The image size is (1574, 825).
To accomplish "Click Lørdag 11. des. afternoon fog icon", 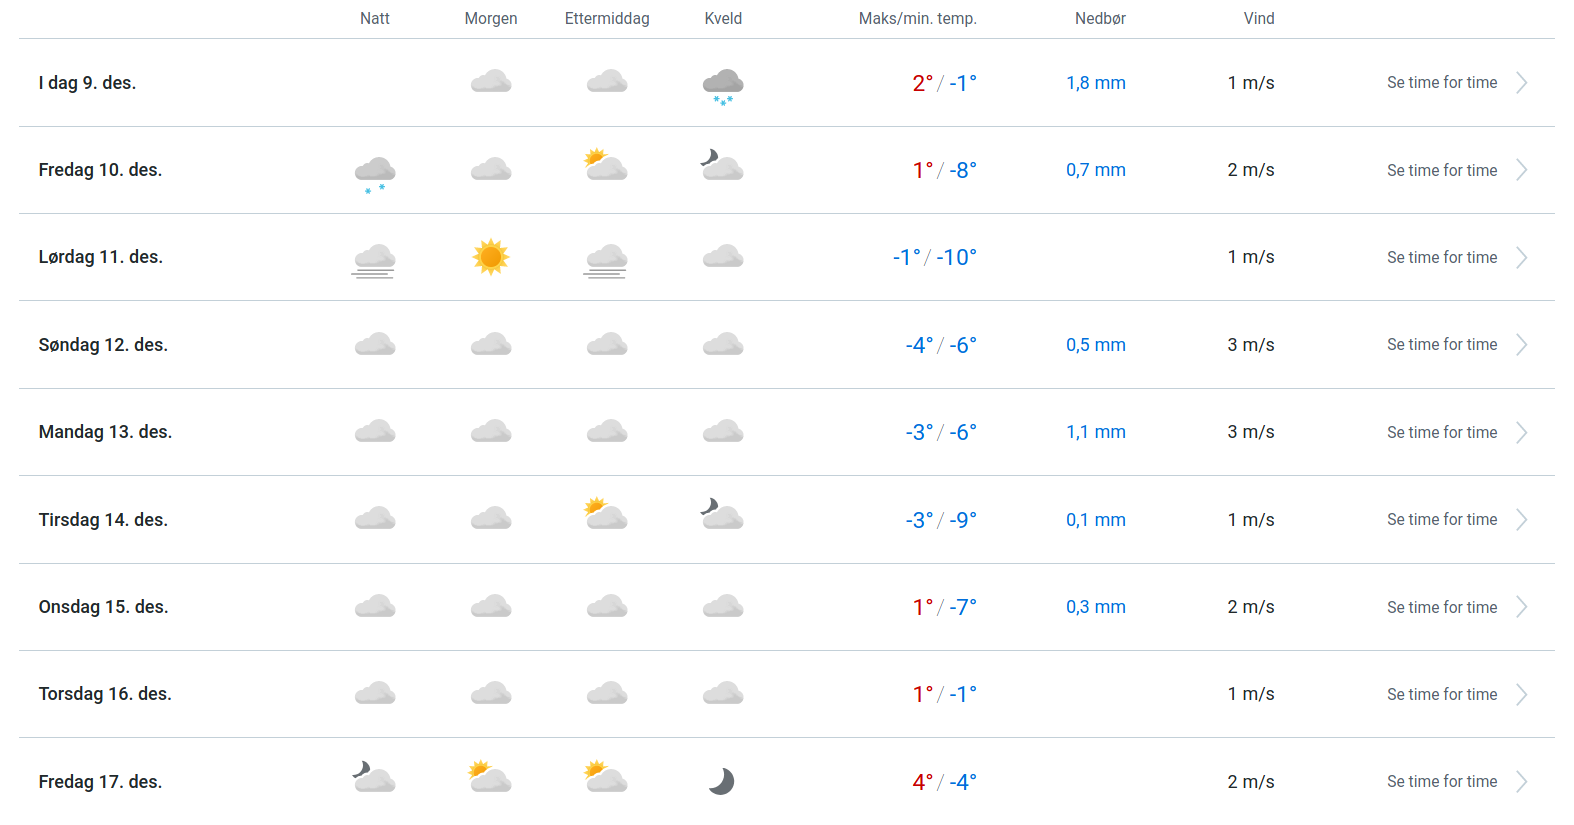I will [x=607, y=260].
